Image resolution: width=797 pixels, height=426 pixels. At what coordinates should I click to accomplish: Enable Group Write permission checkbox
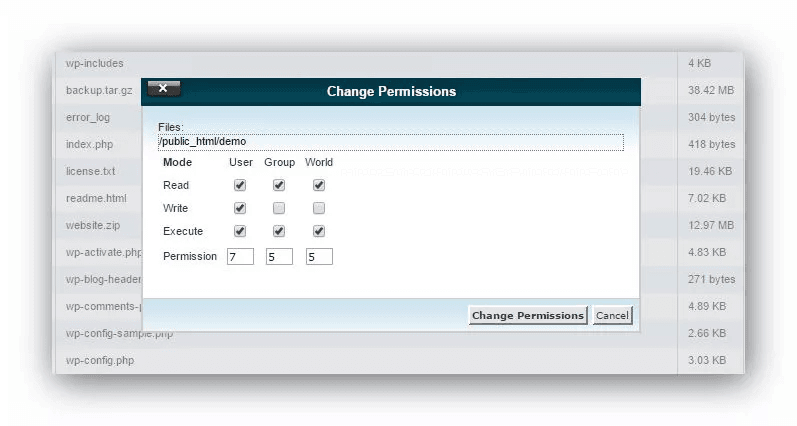pos(279,208)
